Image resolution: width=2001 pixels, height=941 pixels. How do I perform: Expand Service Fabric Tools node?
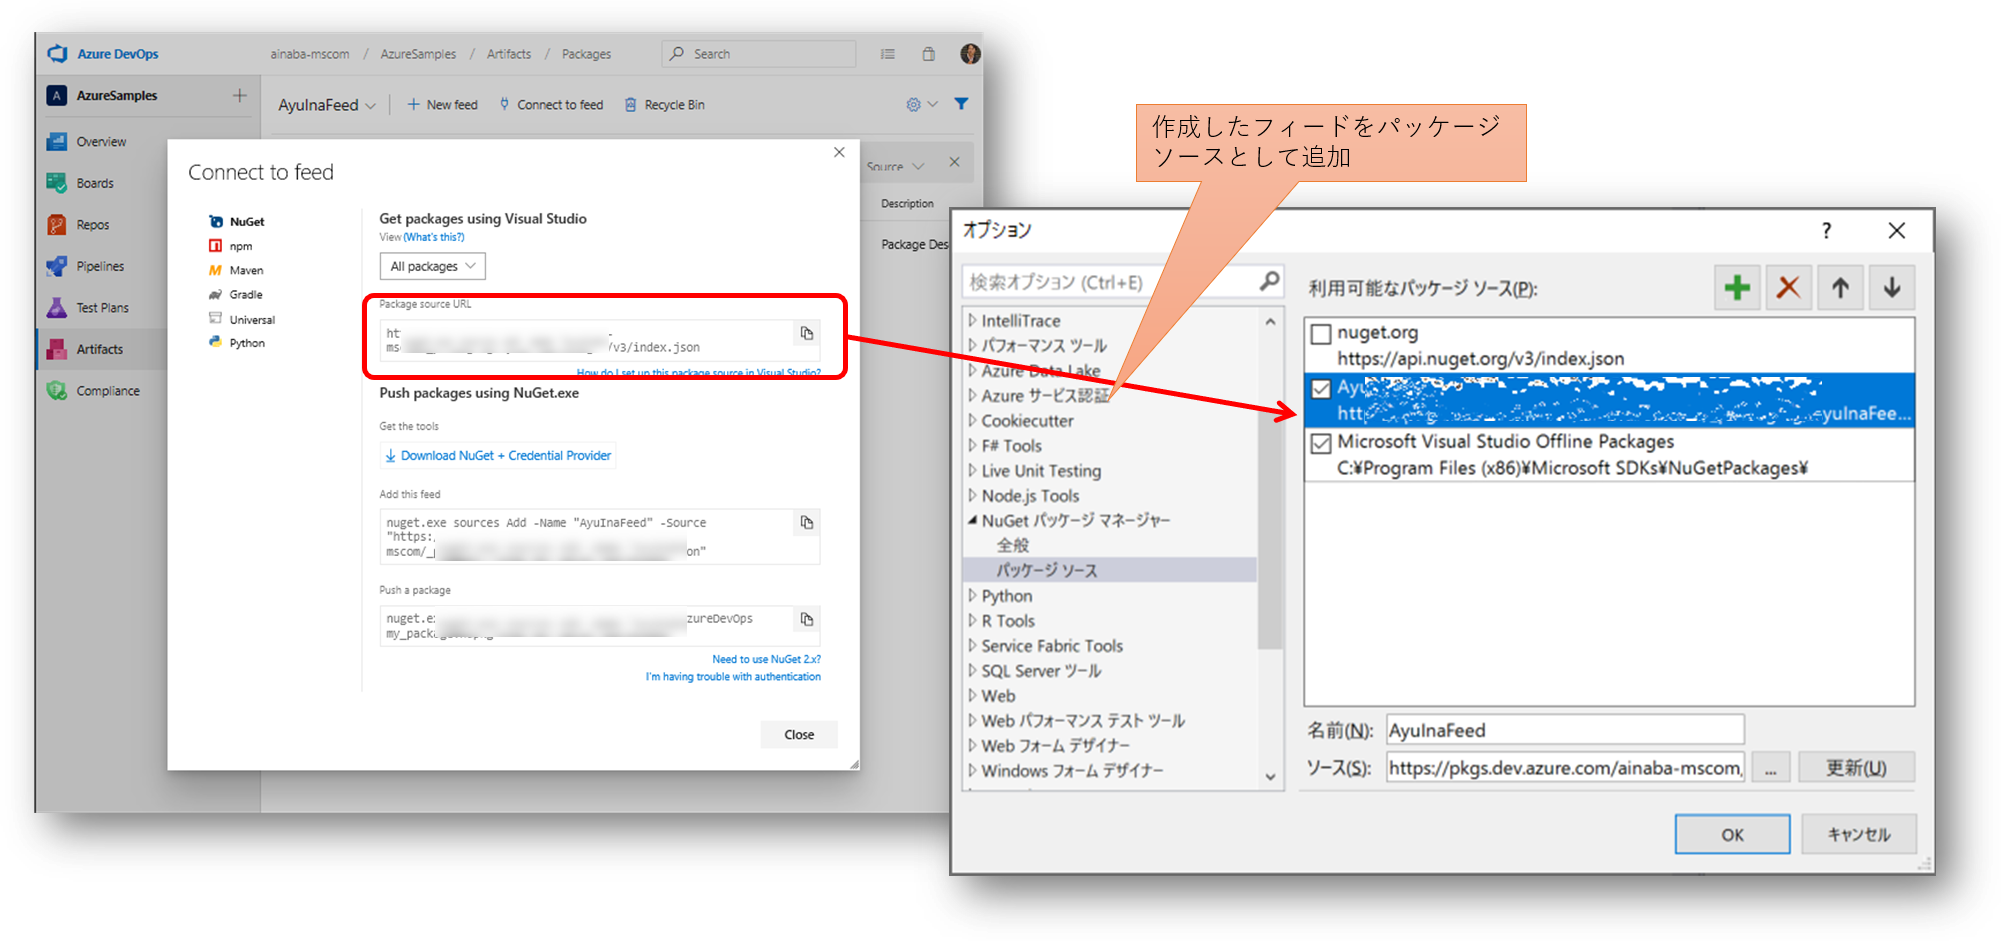(x=972, y=646)
